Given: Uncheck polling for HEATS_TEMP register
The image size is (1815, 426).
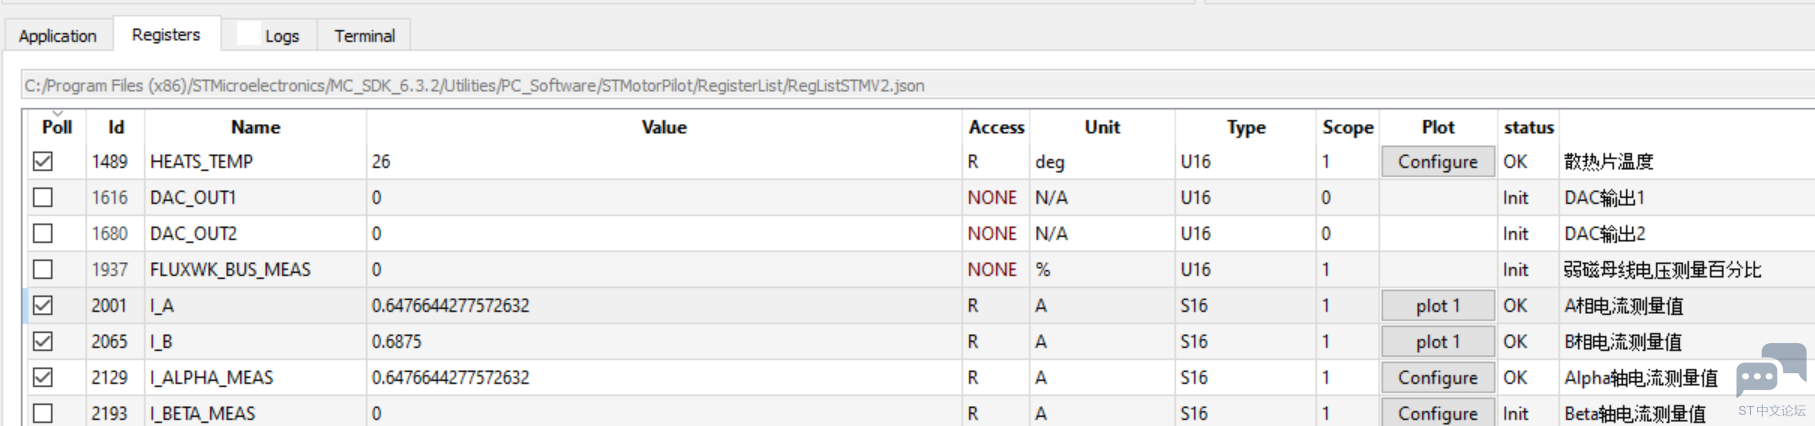Looking at the screenshot, I should tap(43, 161).
